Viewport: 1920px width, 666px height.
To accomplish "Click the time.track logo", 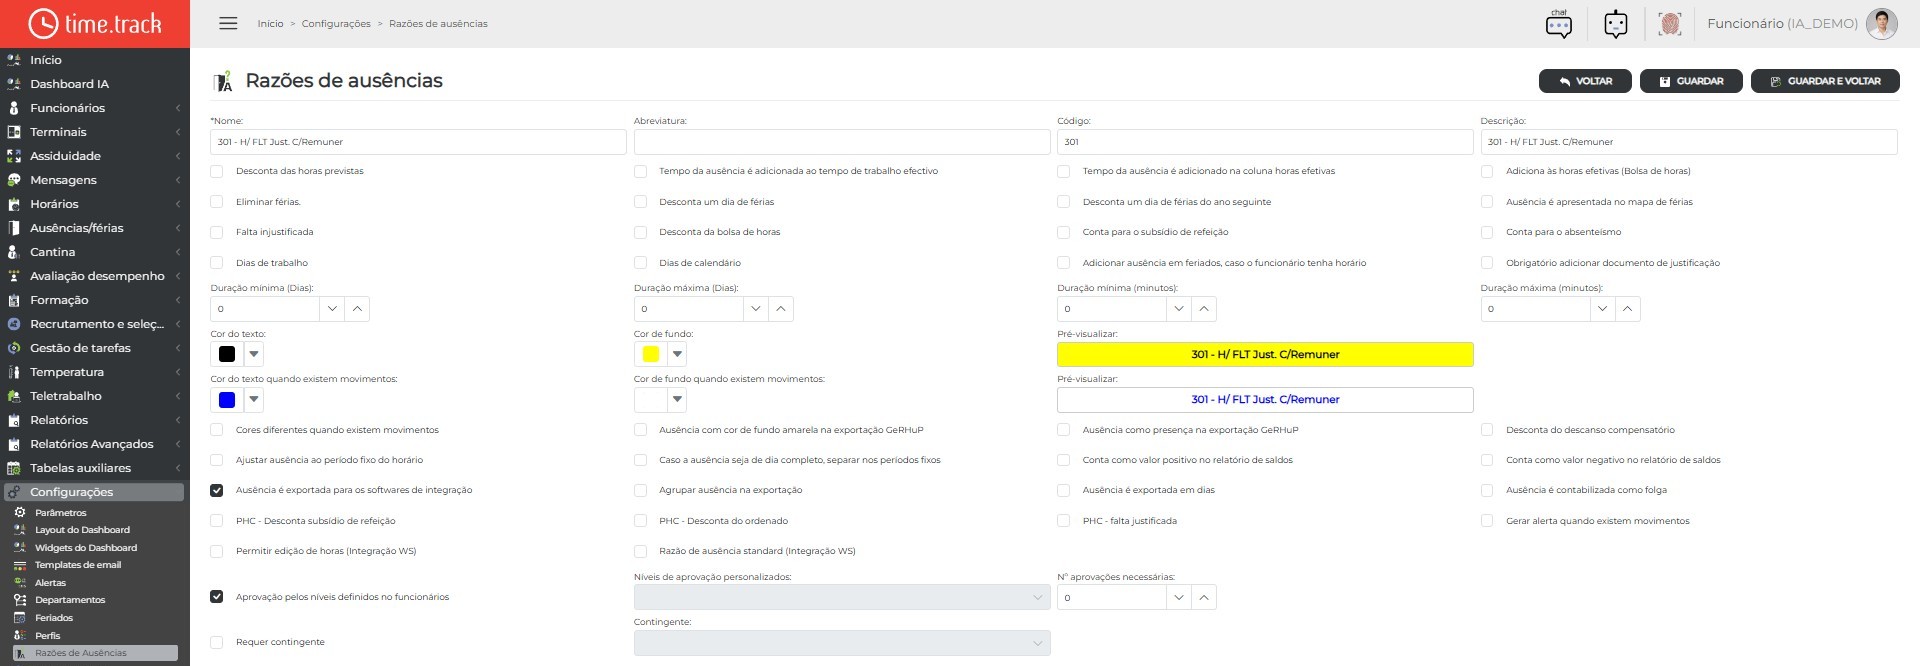I will point(95,23).
